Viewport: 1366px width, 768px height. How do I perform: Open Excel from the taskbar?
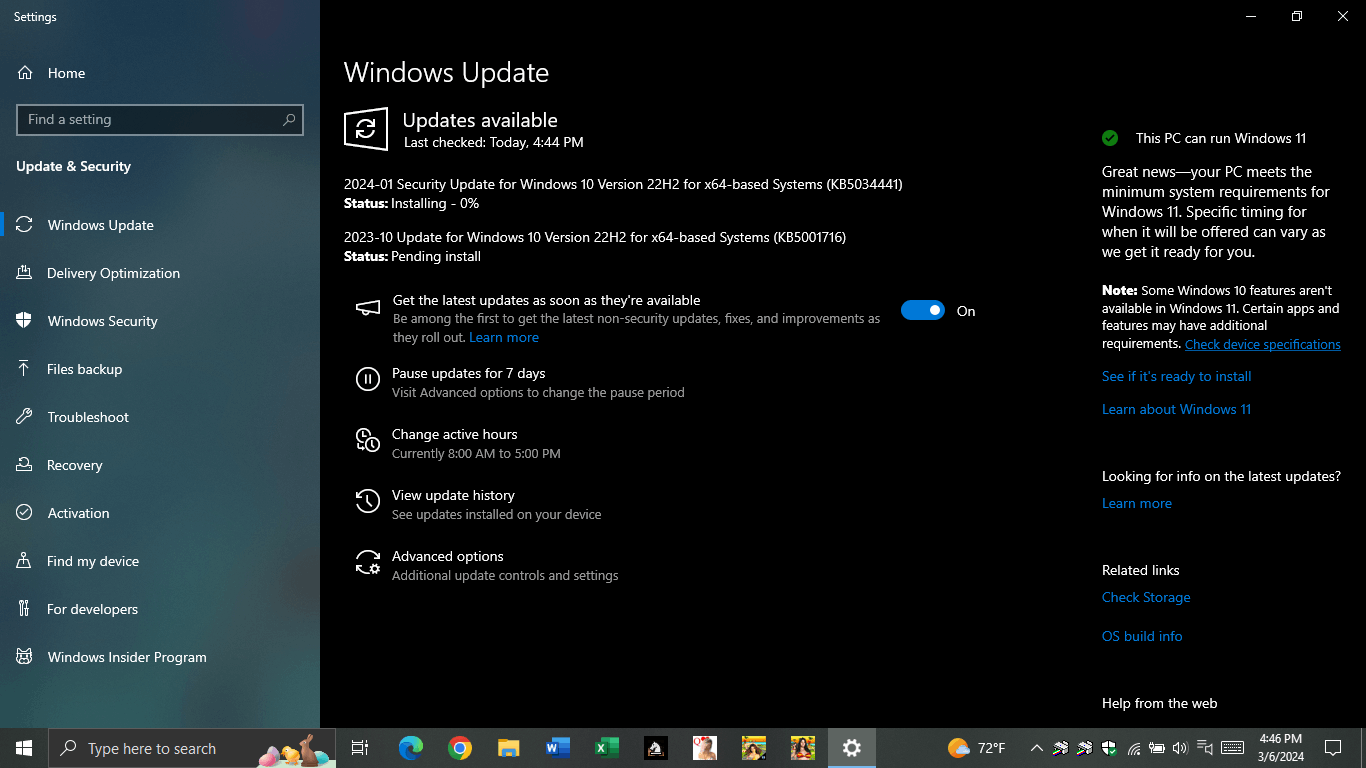tap(607, 748)
